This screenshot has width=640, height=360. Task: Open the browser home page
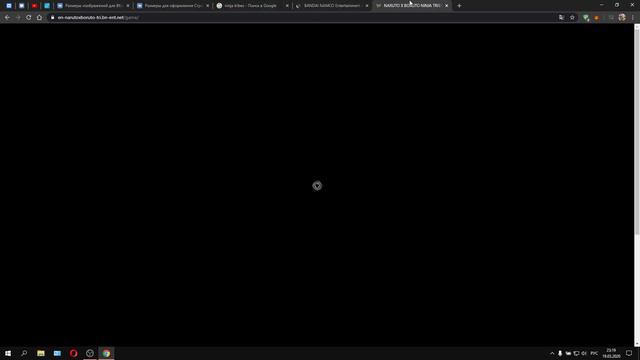[39, 18]
